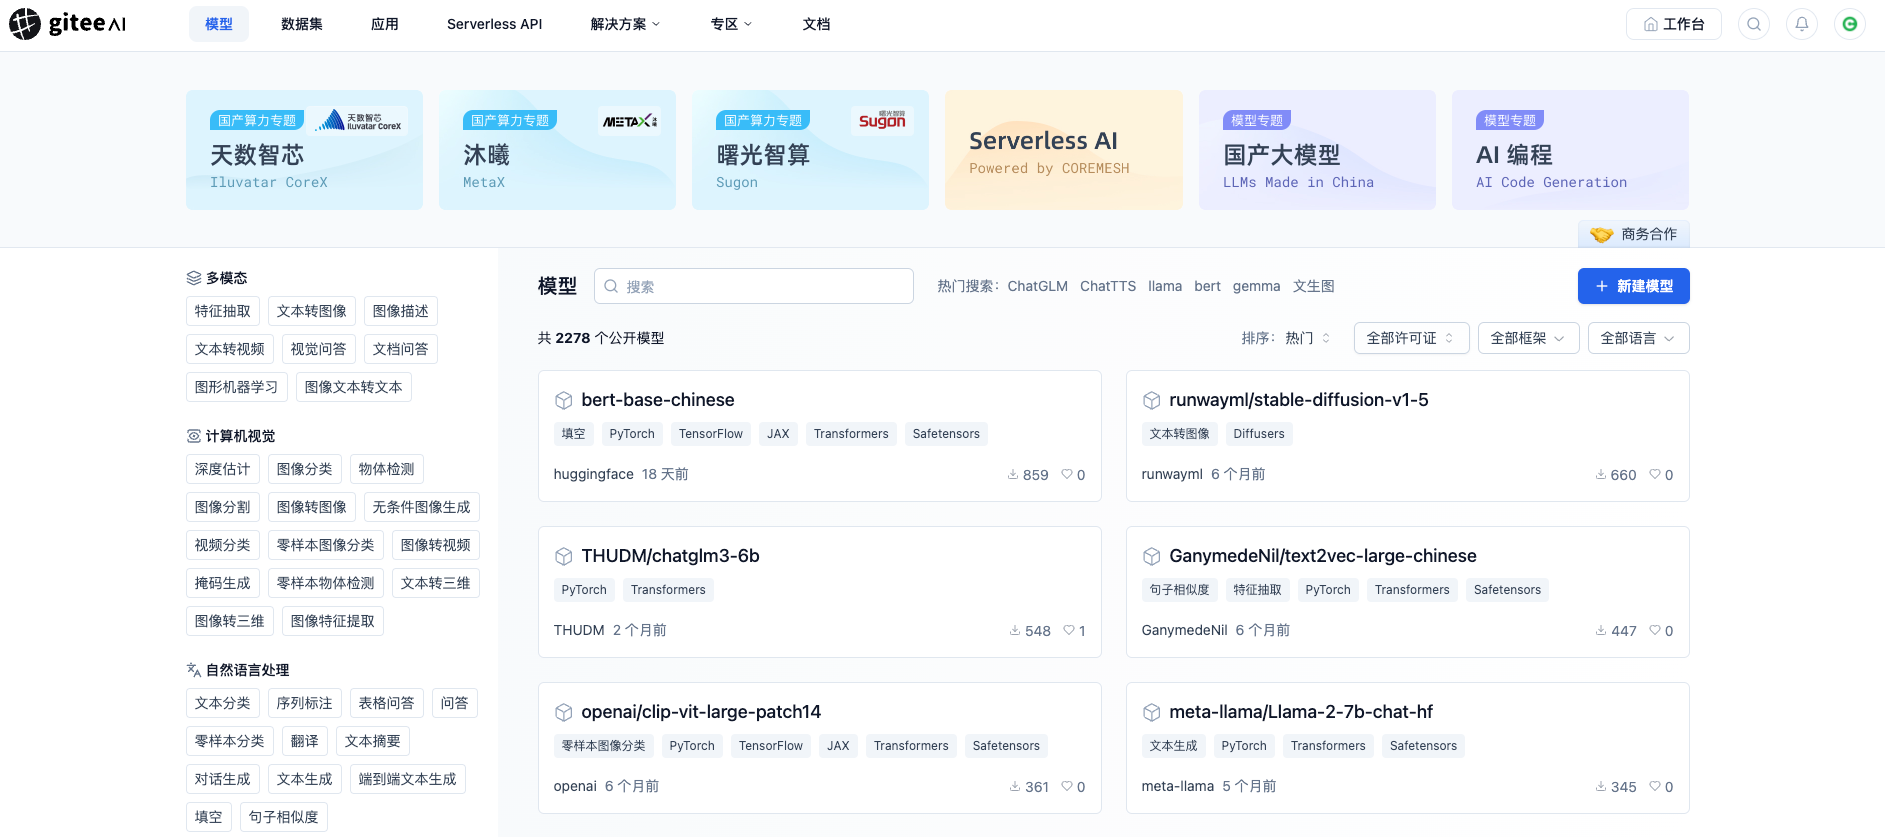Click the handshake icon on 商务合作
The width and height of the screenshot is (1885, 837).
1601,234
